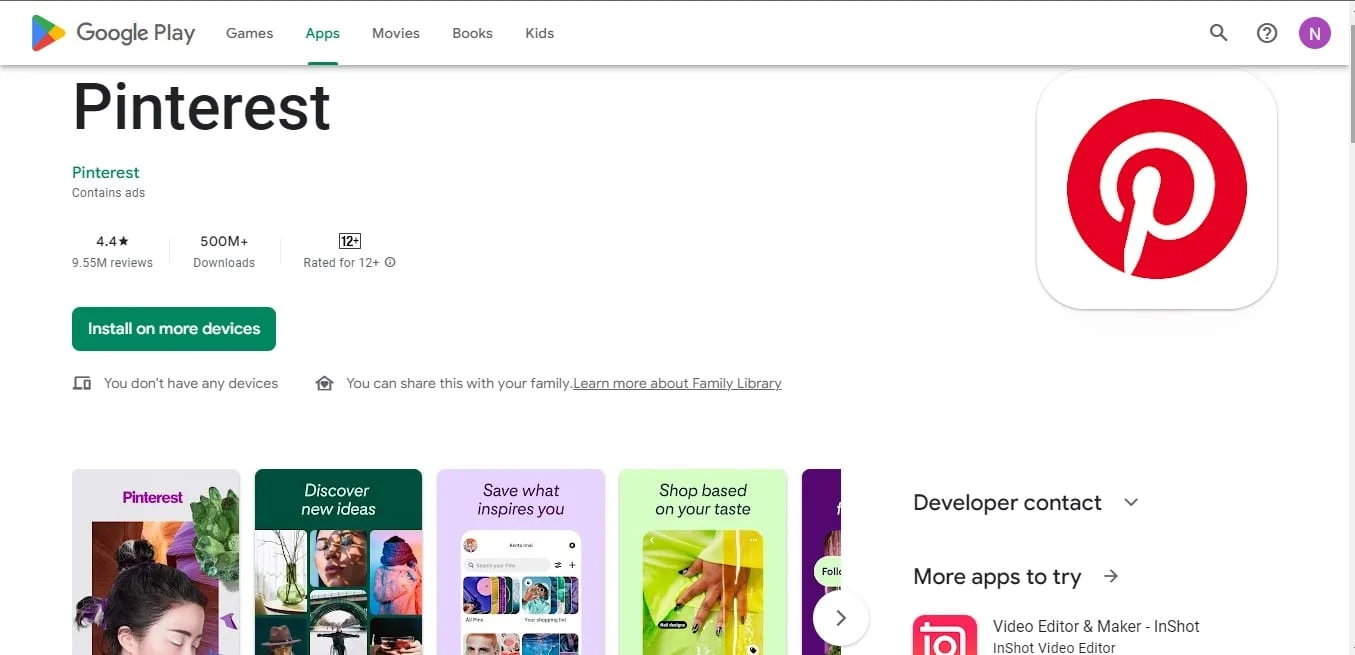Open the account avatar N
This screenshot has height=655, width=1355.
[x=1315, y=33]
